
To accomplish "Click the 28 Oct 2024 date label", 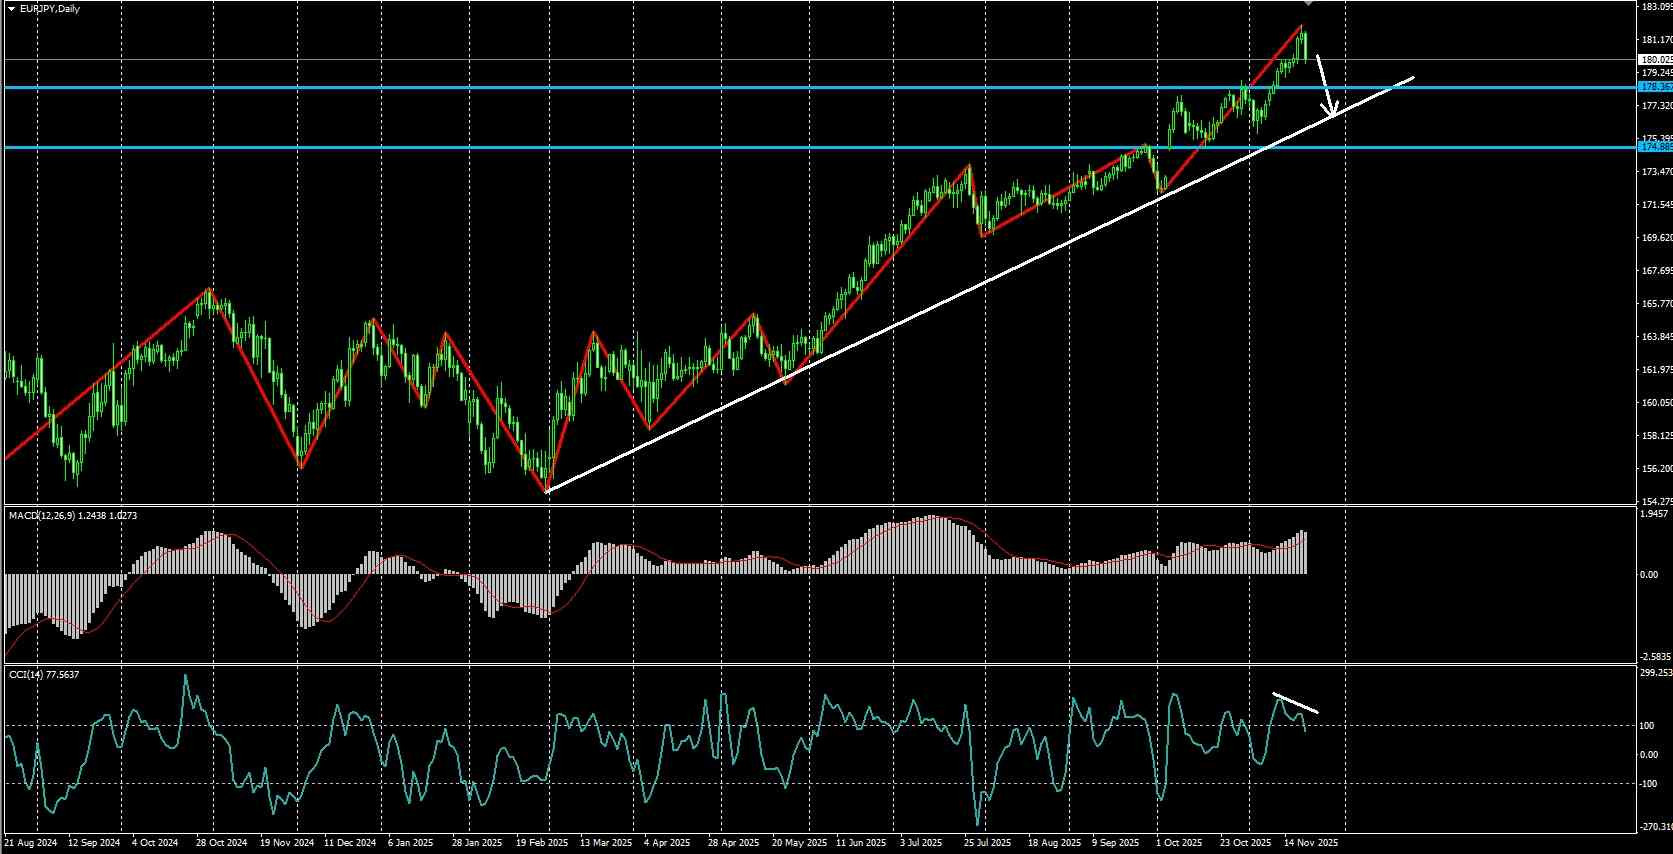I will click(x=221, y=843).
